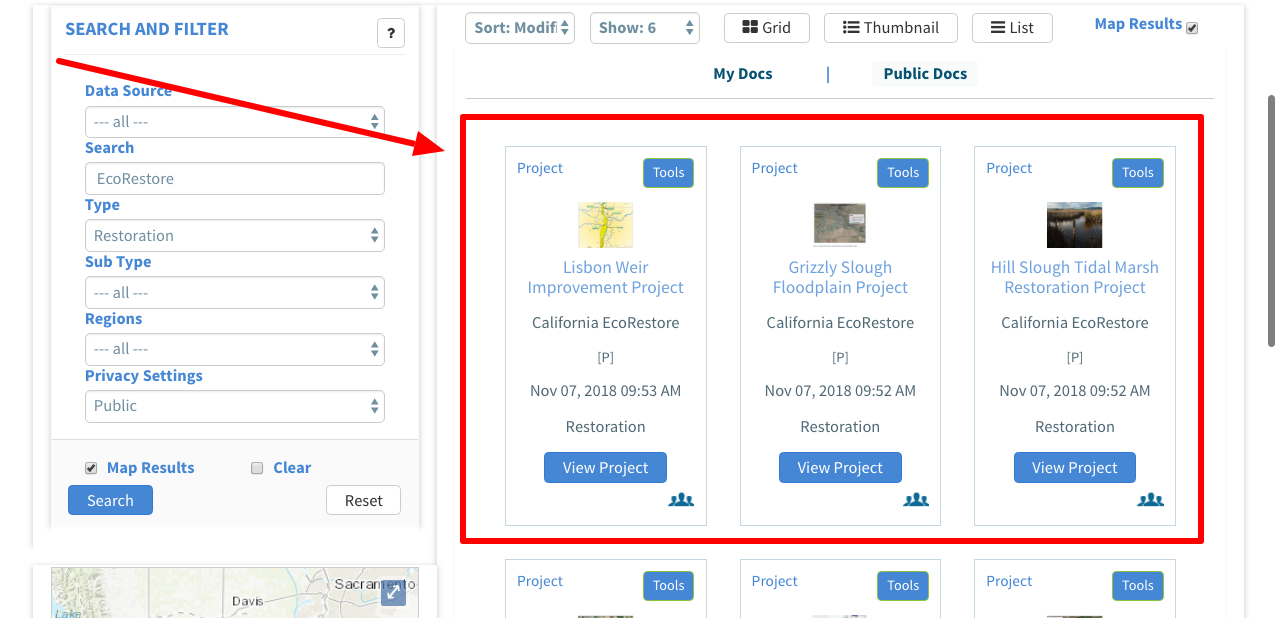Switch to List view
The width and height of the screenshot is (1277, 618).
pyautogui.click(x=1012, y=28)
